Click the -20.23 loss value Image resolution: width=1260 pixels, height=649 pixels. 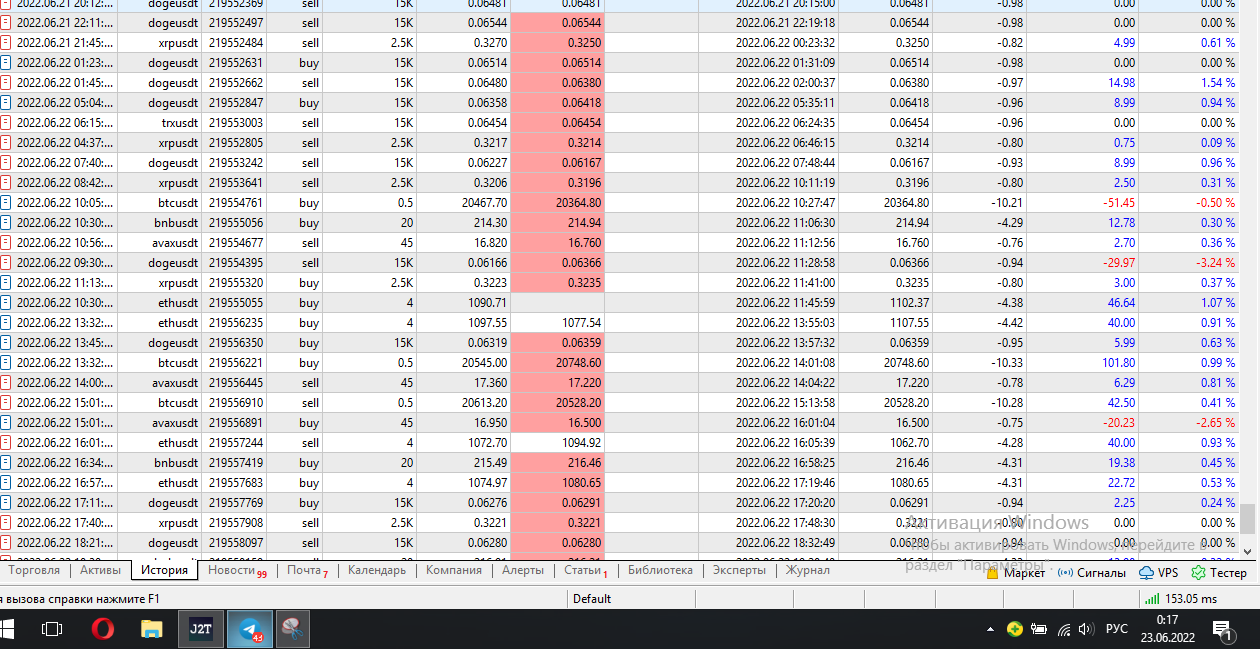[1119, 423]
